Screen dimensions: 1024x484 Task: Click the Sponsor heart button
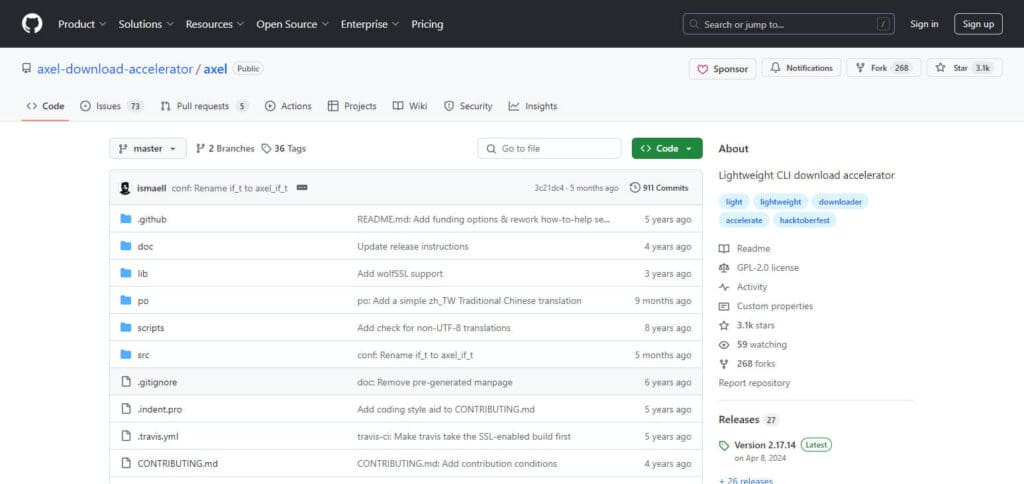[x=722, y=69]
